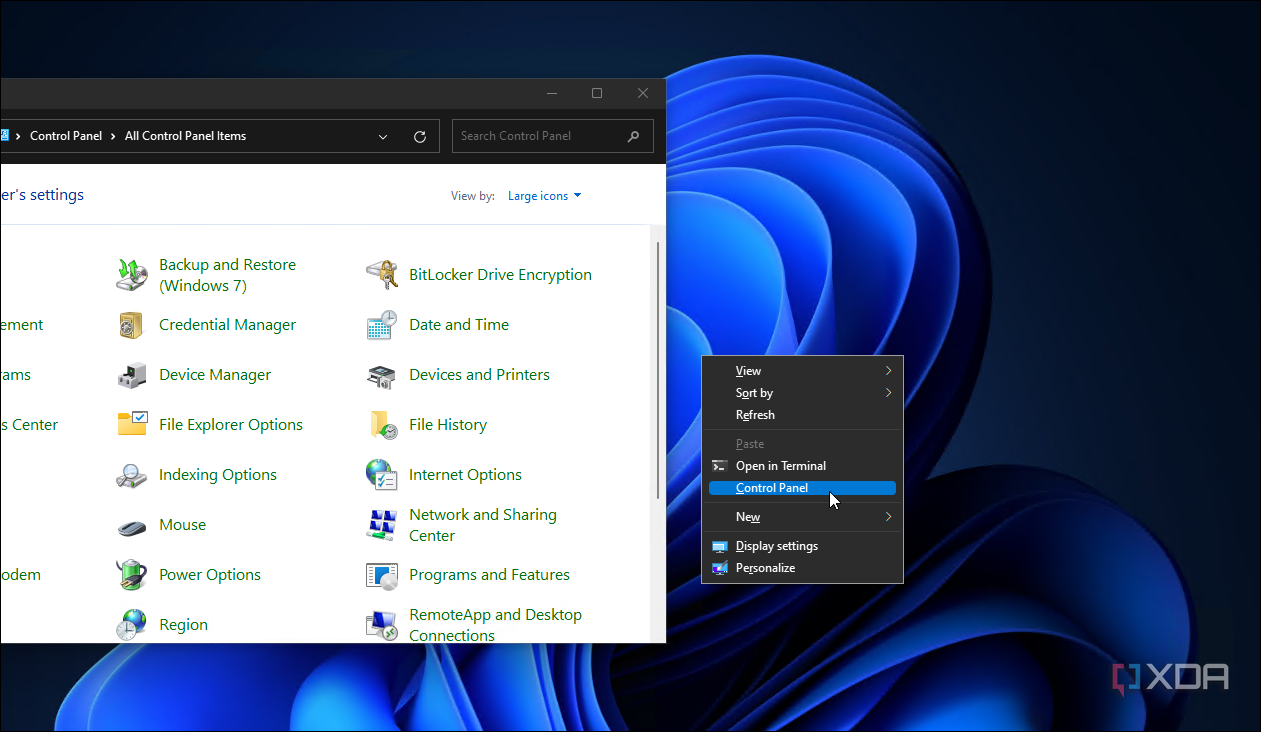Open the Large icons view dropdown
The height and width of the screenshot is (732, 1261).
coord(543,195)
